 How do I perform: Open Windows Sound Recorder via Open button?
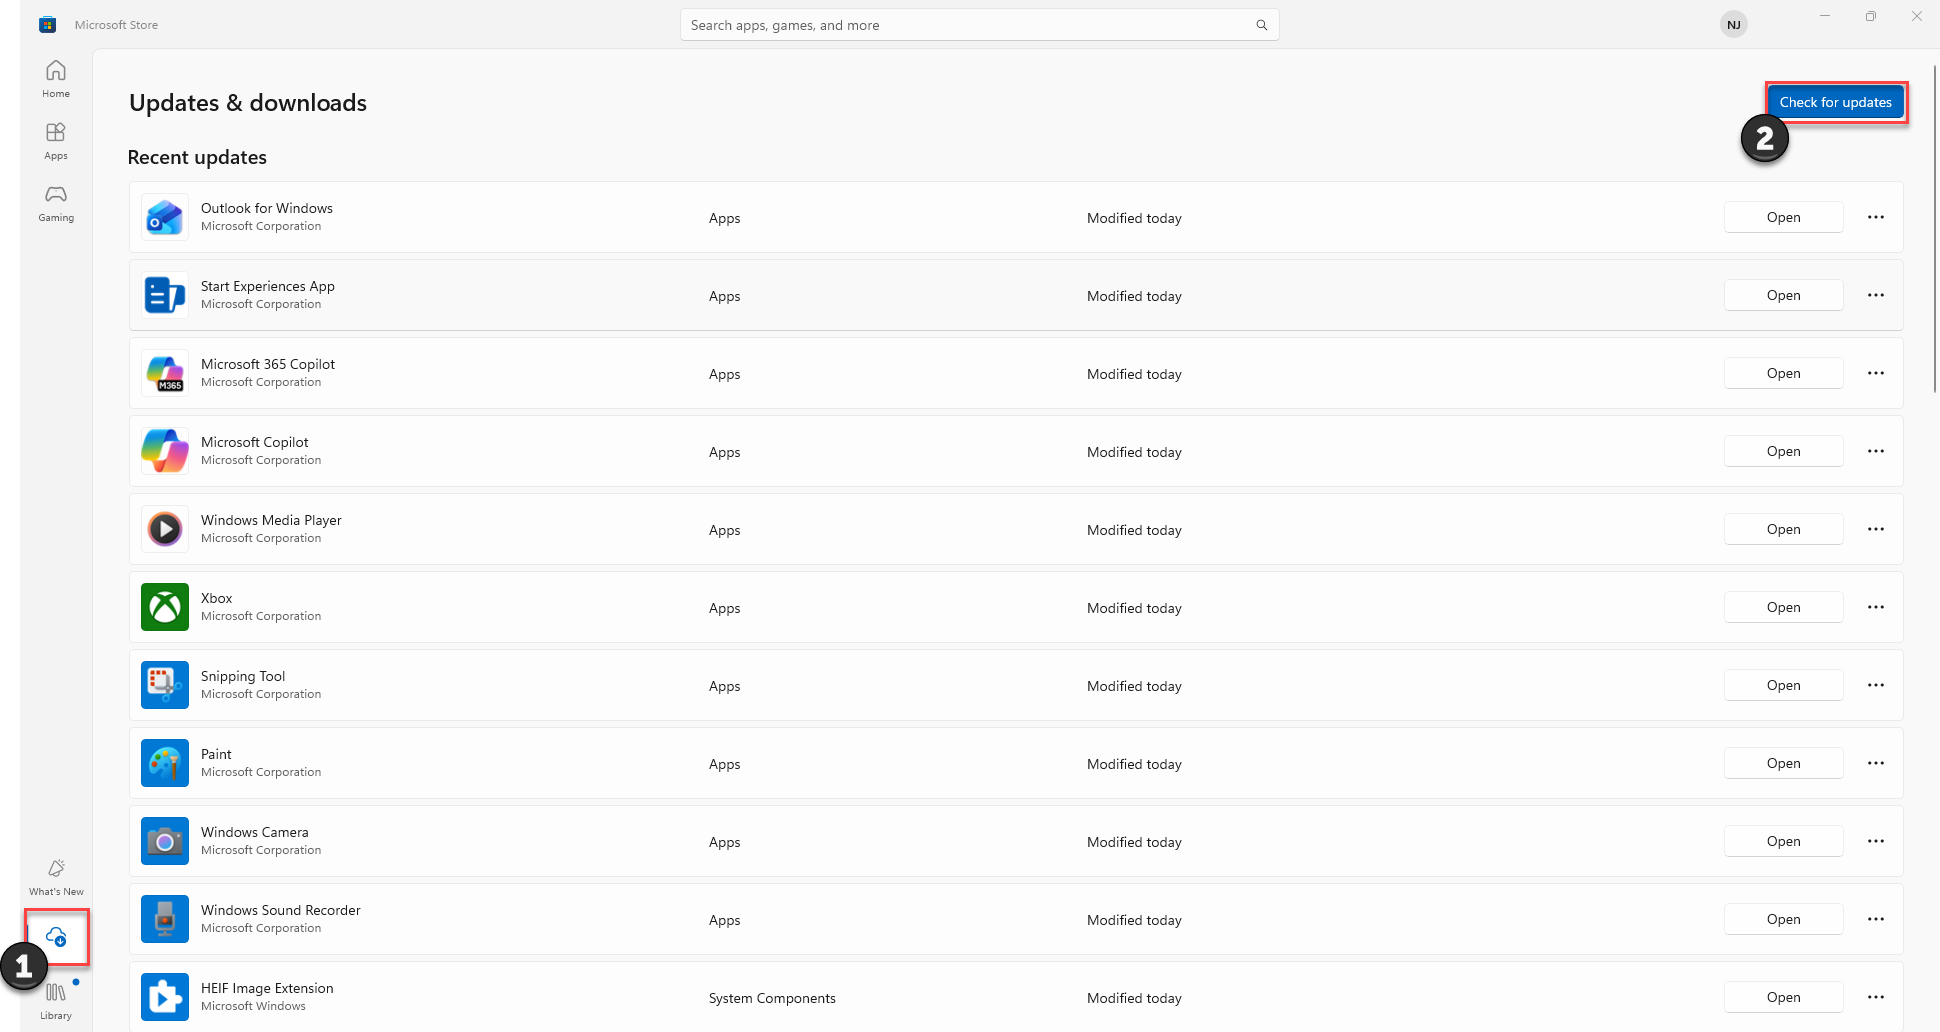click(x=1783, y=919)
